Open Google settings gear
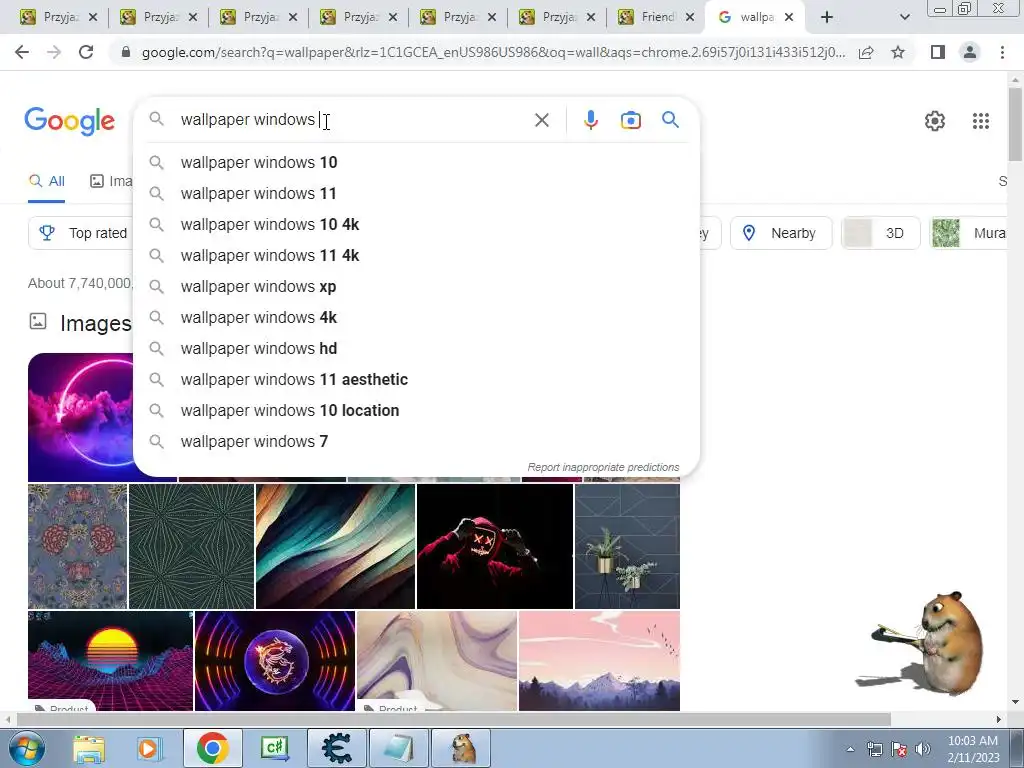 point(935,121)
